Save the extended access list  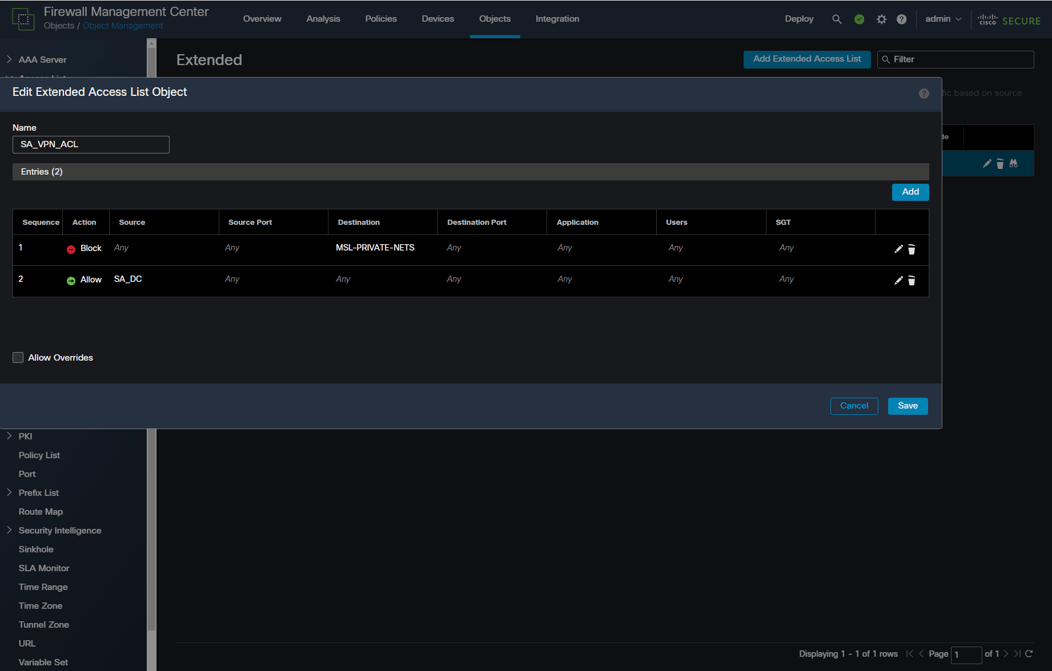point(908,406)
